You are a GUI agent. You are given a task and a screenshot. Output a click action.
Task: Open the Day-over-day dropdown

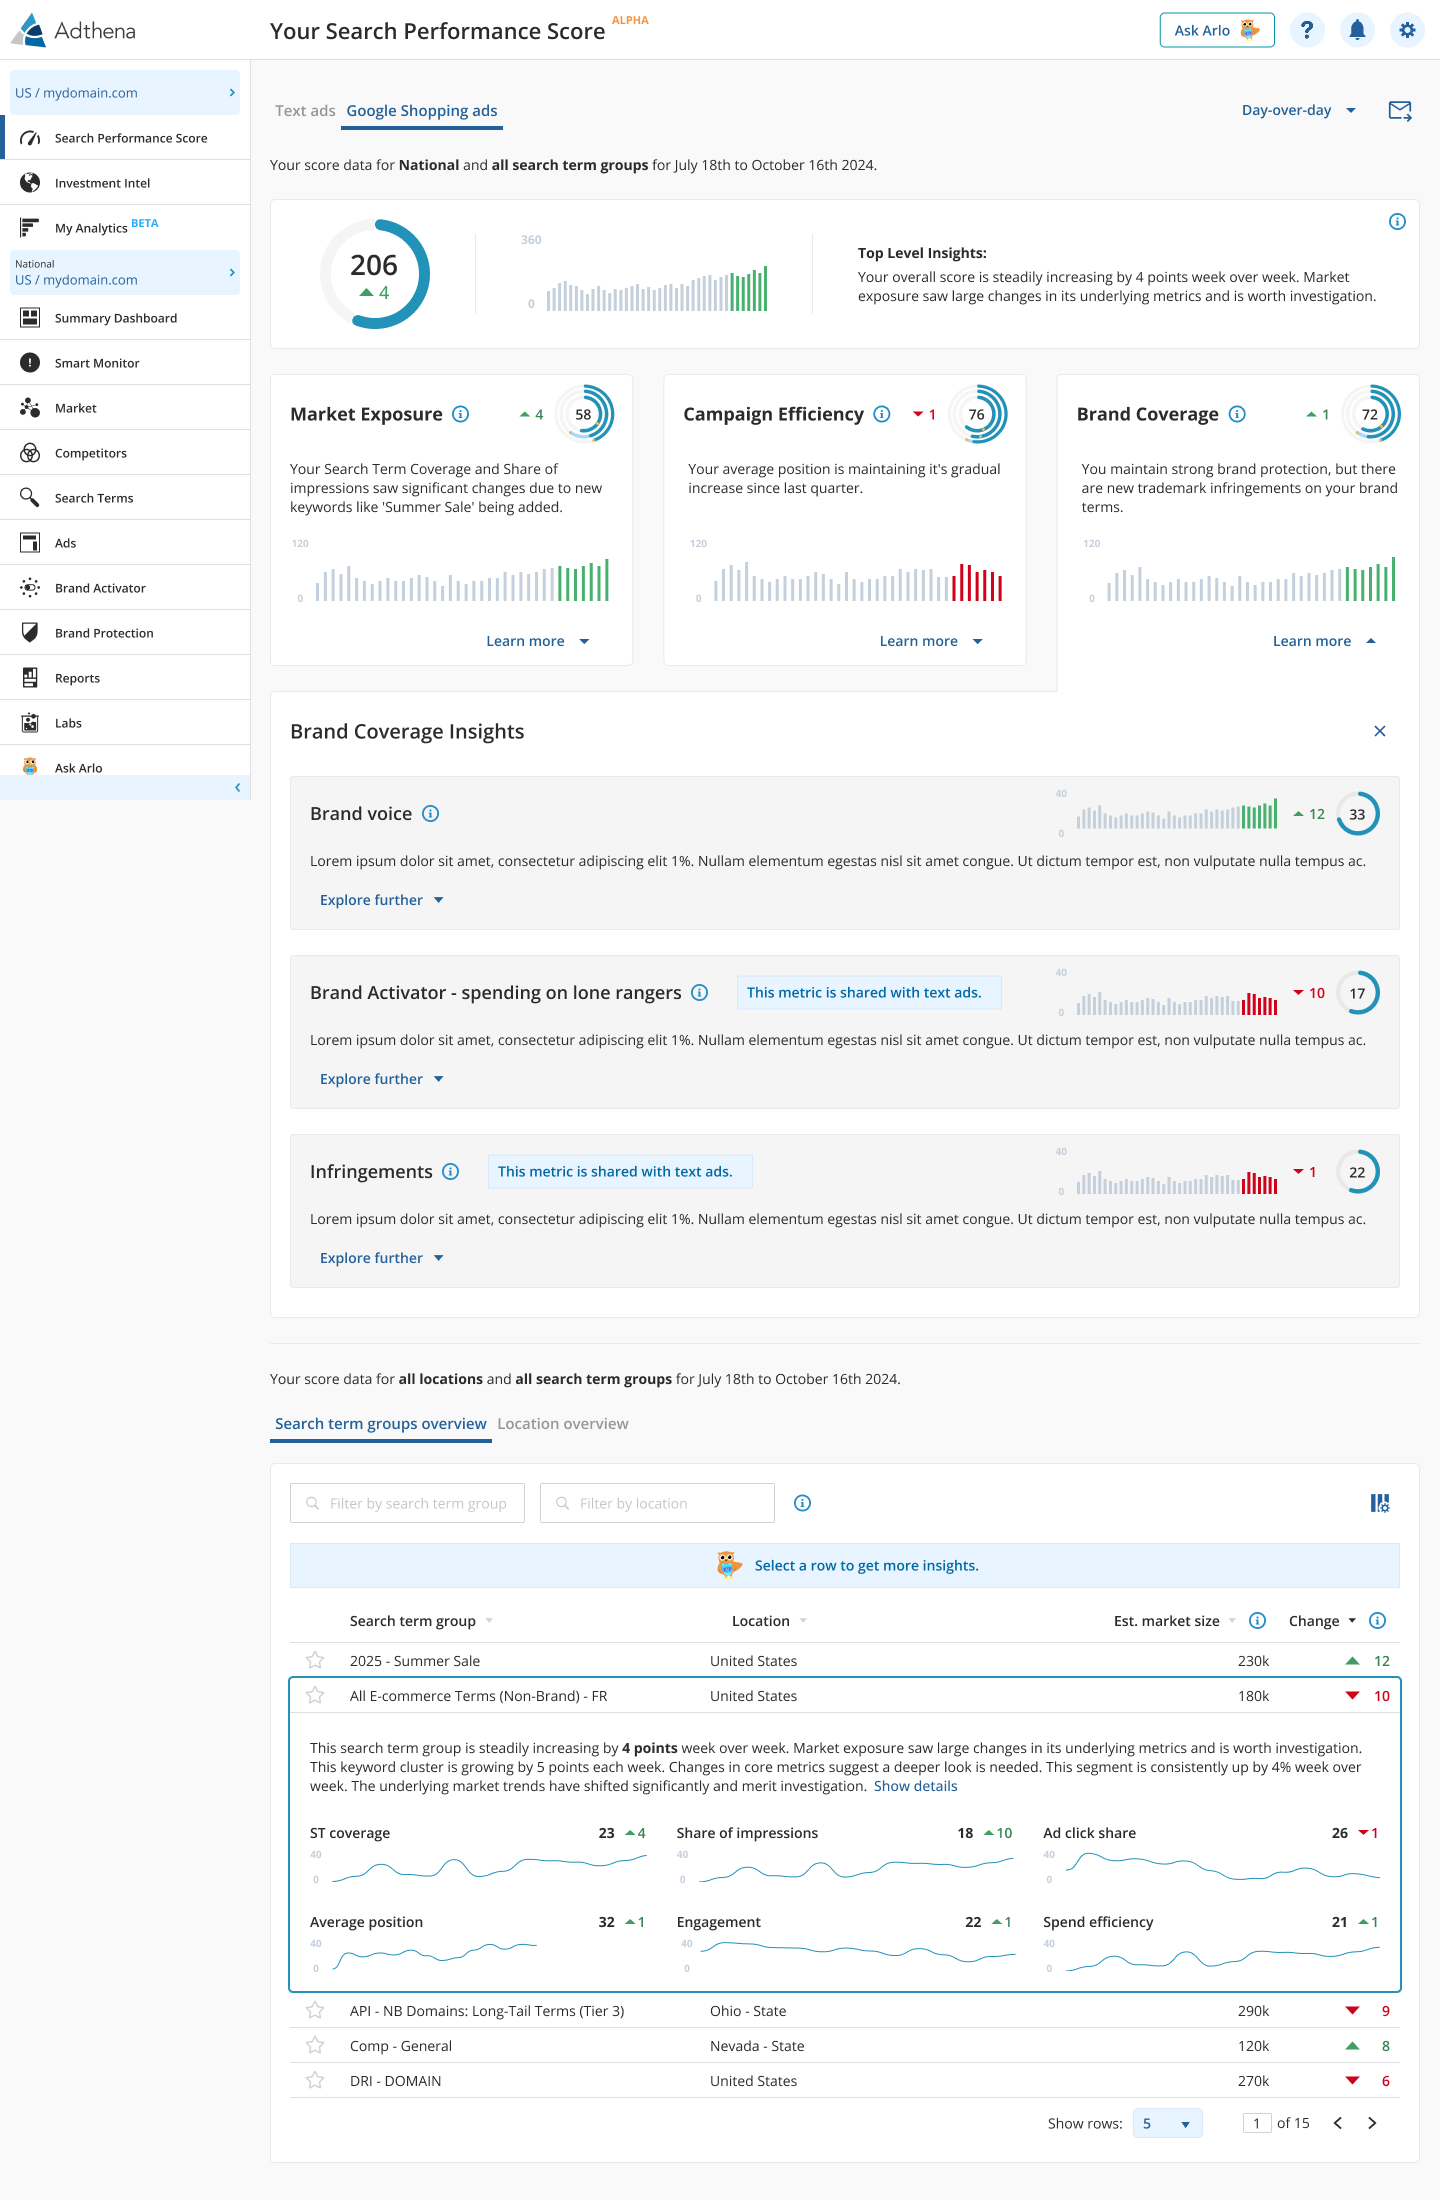click(1298, 110)
